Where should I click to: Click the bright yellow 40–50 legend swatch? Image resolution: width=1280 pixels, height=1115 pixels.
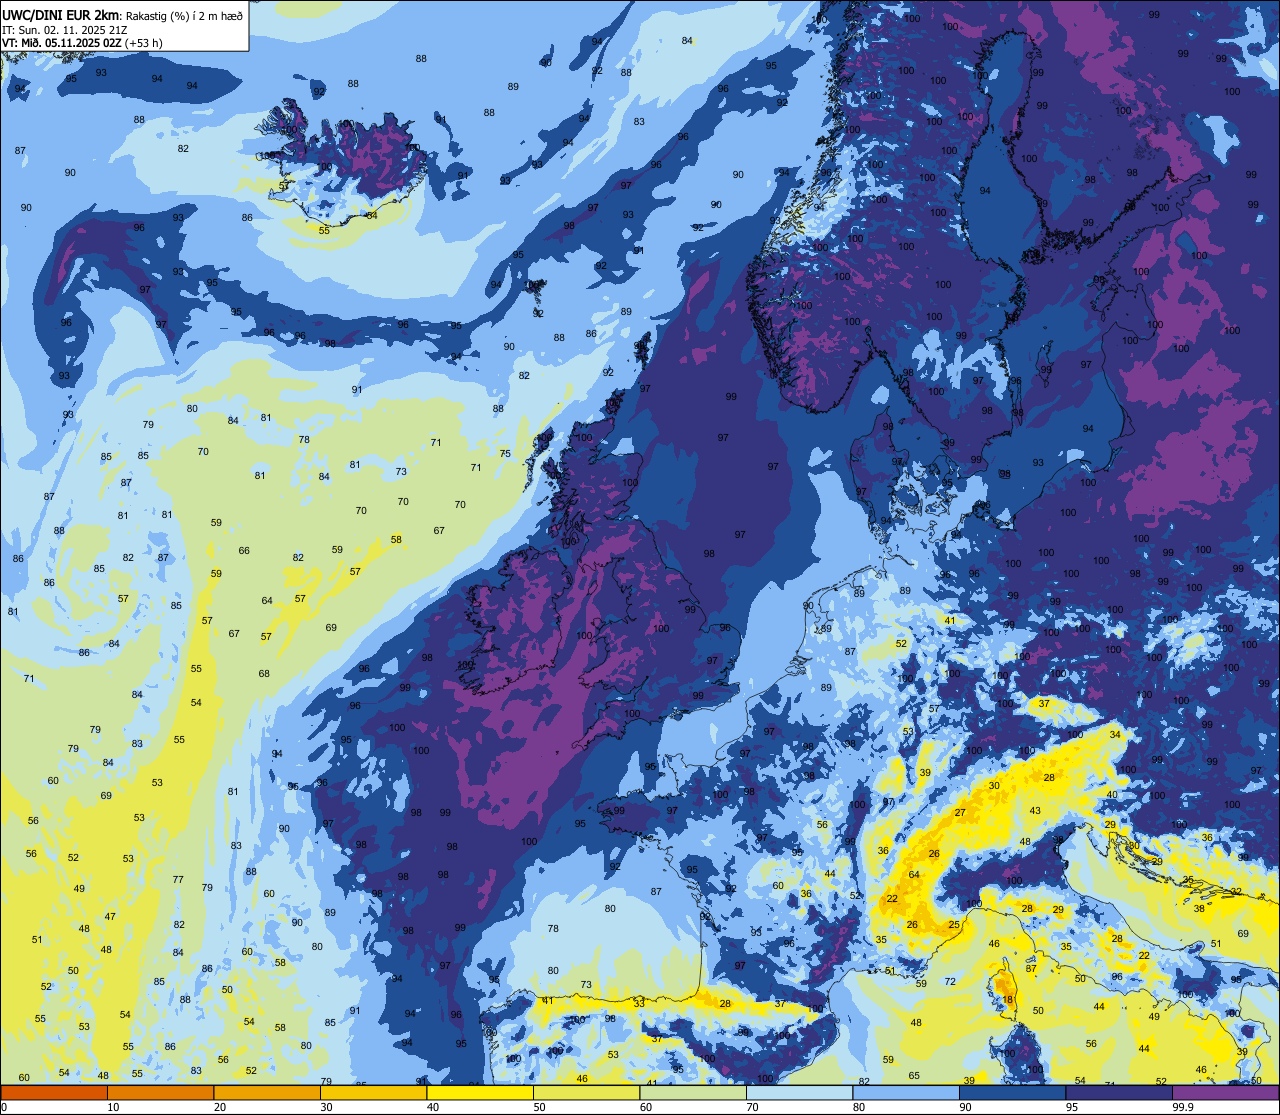[x=480, y=1093]
